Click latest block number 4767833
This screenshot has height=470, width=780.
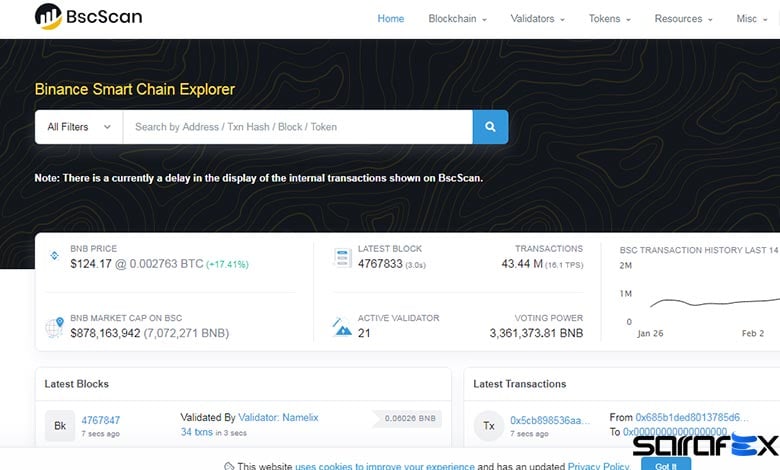(380, 264)
